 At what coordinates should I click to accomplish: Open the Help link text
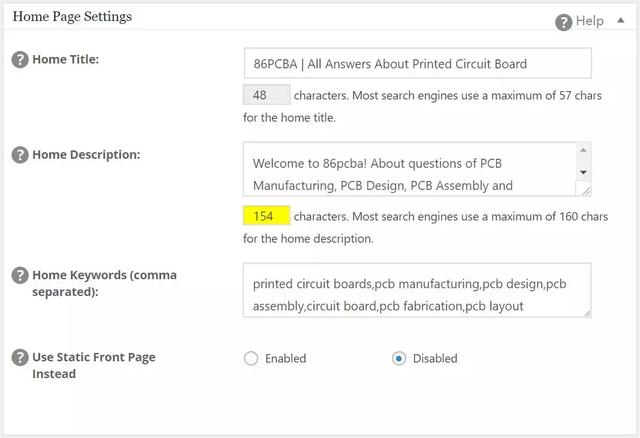tap(589, 21)
